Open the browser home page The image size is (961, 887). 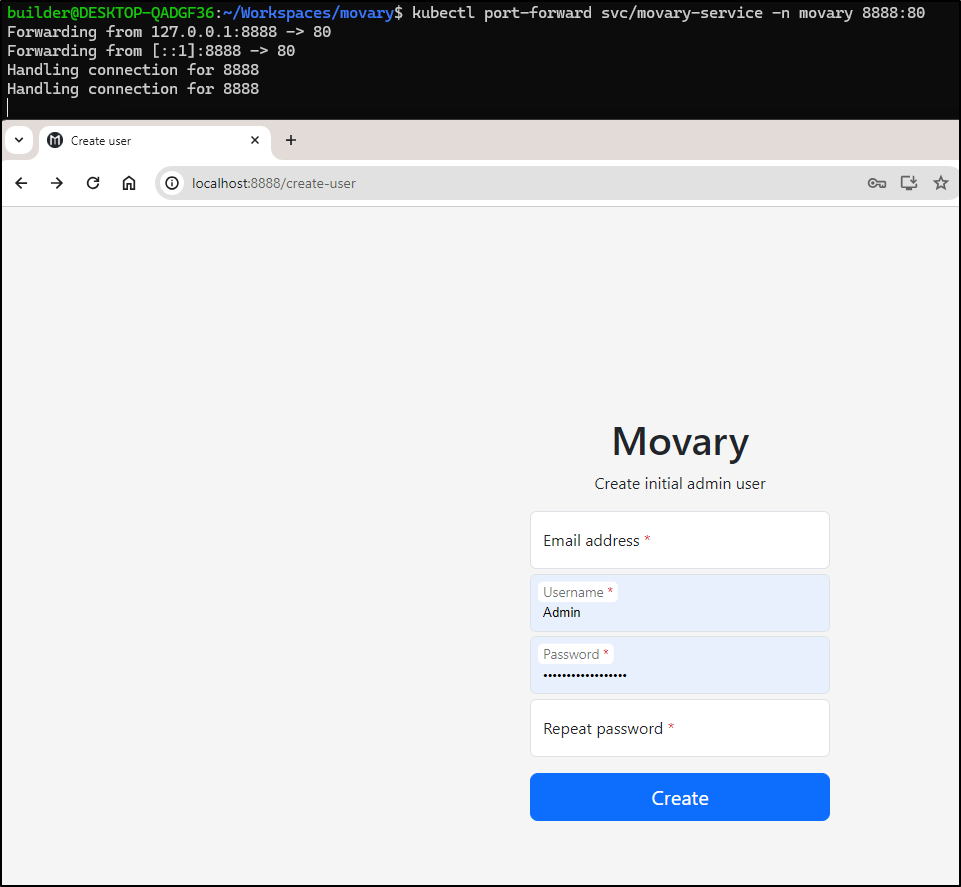(129, 183)
